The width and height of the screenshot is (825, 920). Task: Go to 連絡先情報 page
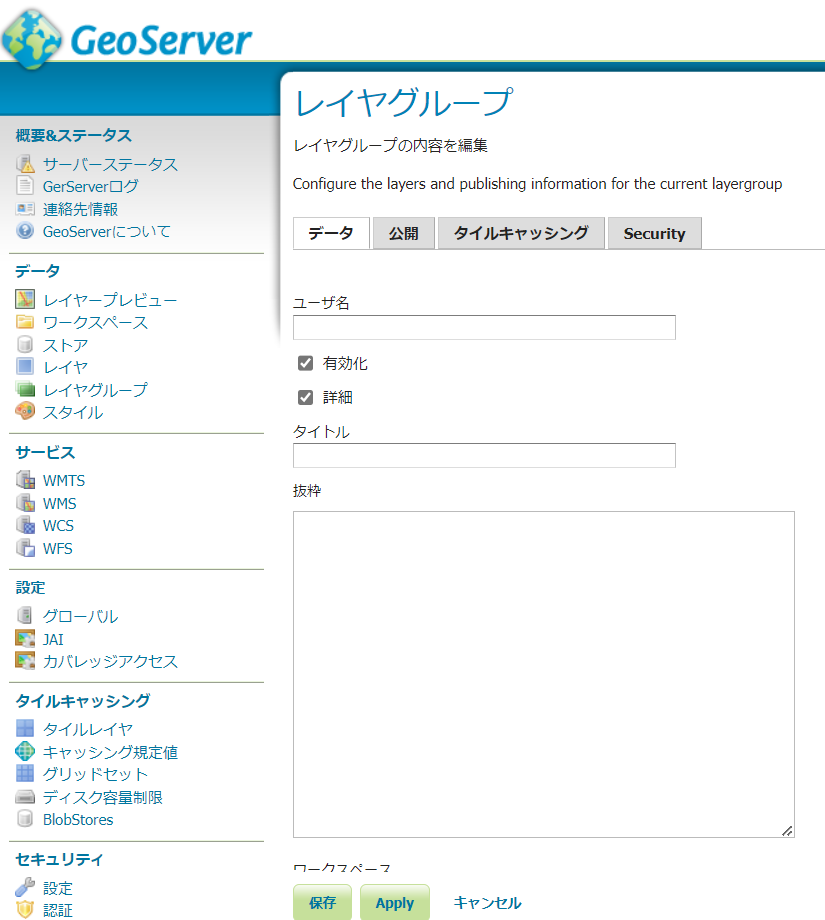tap(80, 209)
